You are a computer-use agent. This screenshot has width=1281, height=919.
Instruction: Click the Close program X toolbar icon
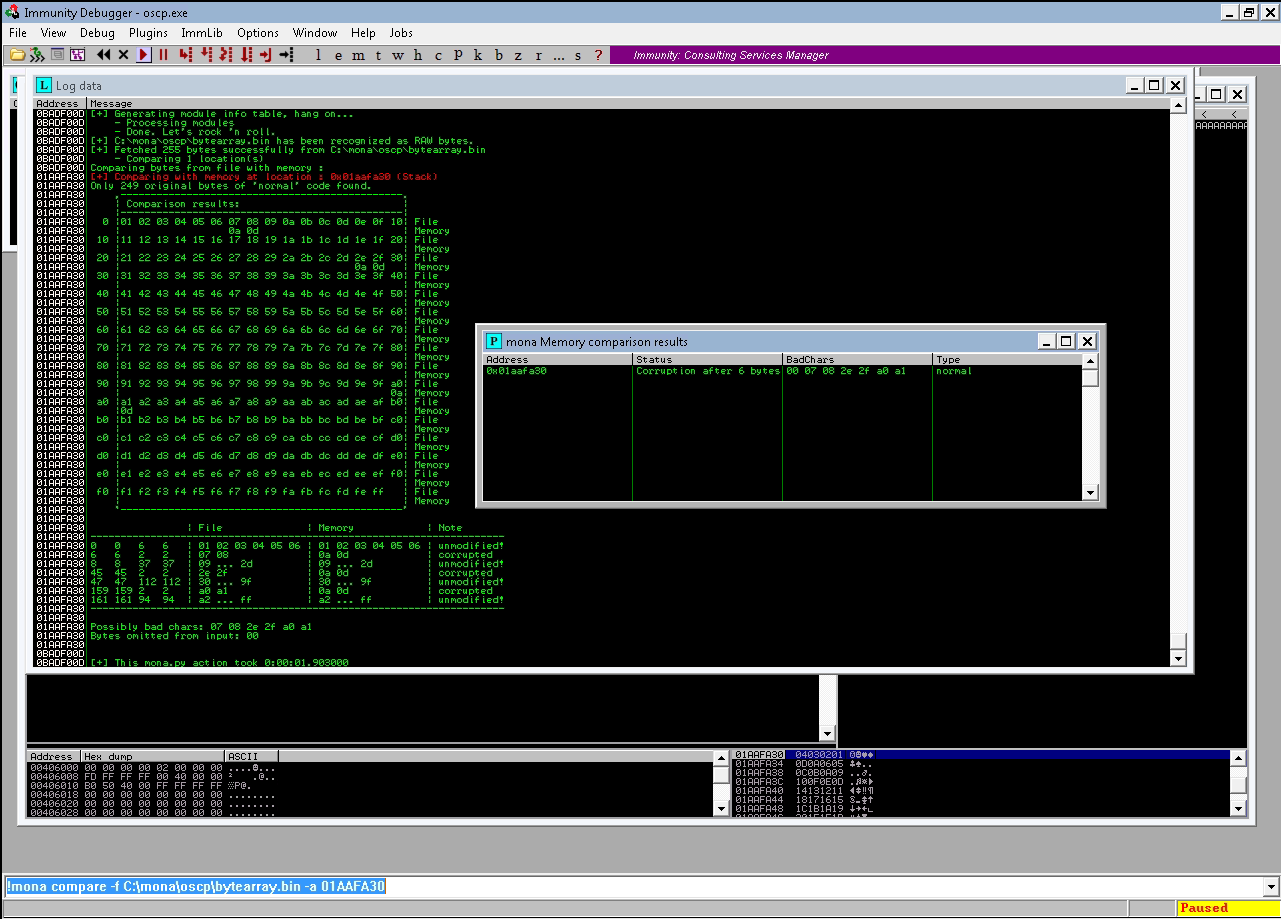coord(123,54)
